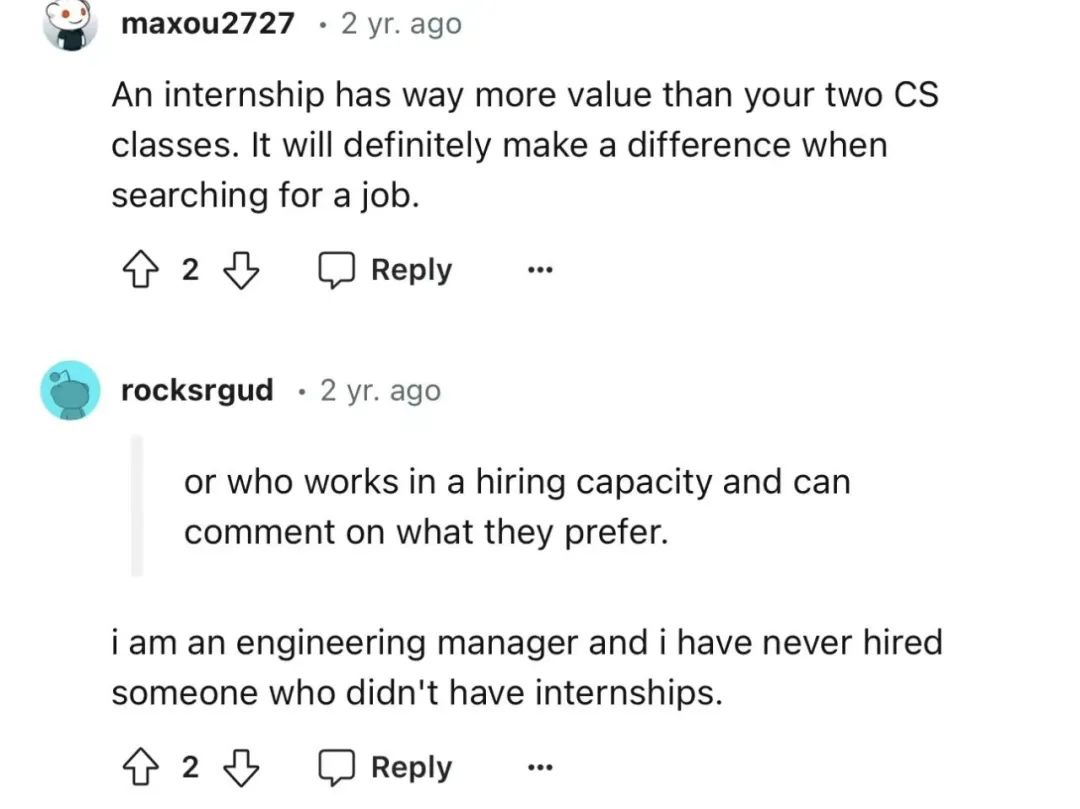The width and height of the screenshot is (1080, 809).
Task: Click the vote count on rocksrgud's comment
Action: (190, 768)
